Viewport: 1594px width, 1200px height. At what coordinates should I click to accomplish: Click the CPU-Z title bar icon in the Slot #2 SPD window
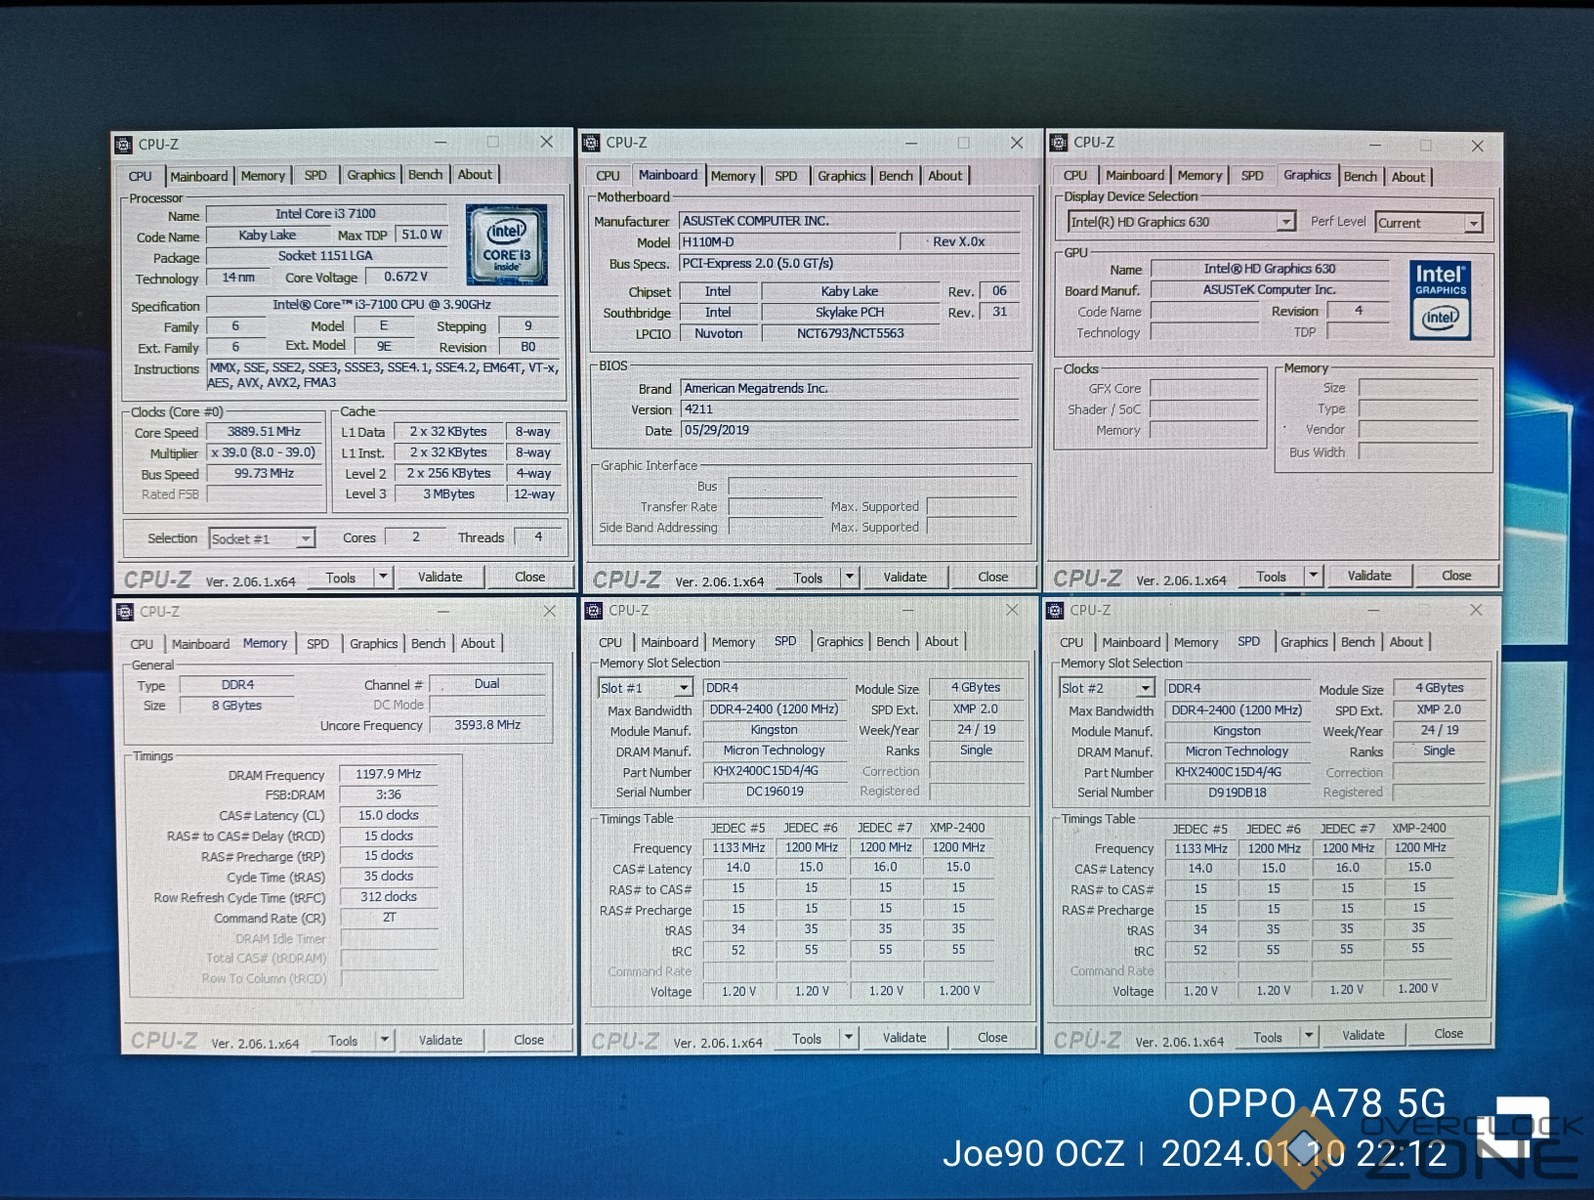[x=1055, y=609]
